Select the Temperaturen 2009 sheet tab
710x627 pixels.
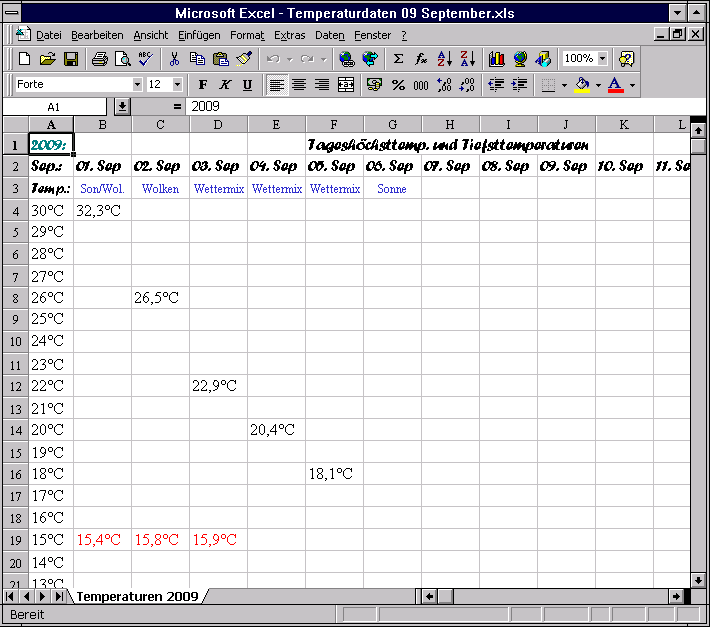tap(137, 596)
